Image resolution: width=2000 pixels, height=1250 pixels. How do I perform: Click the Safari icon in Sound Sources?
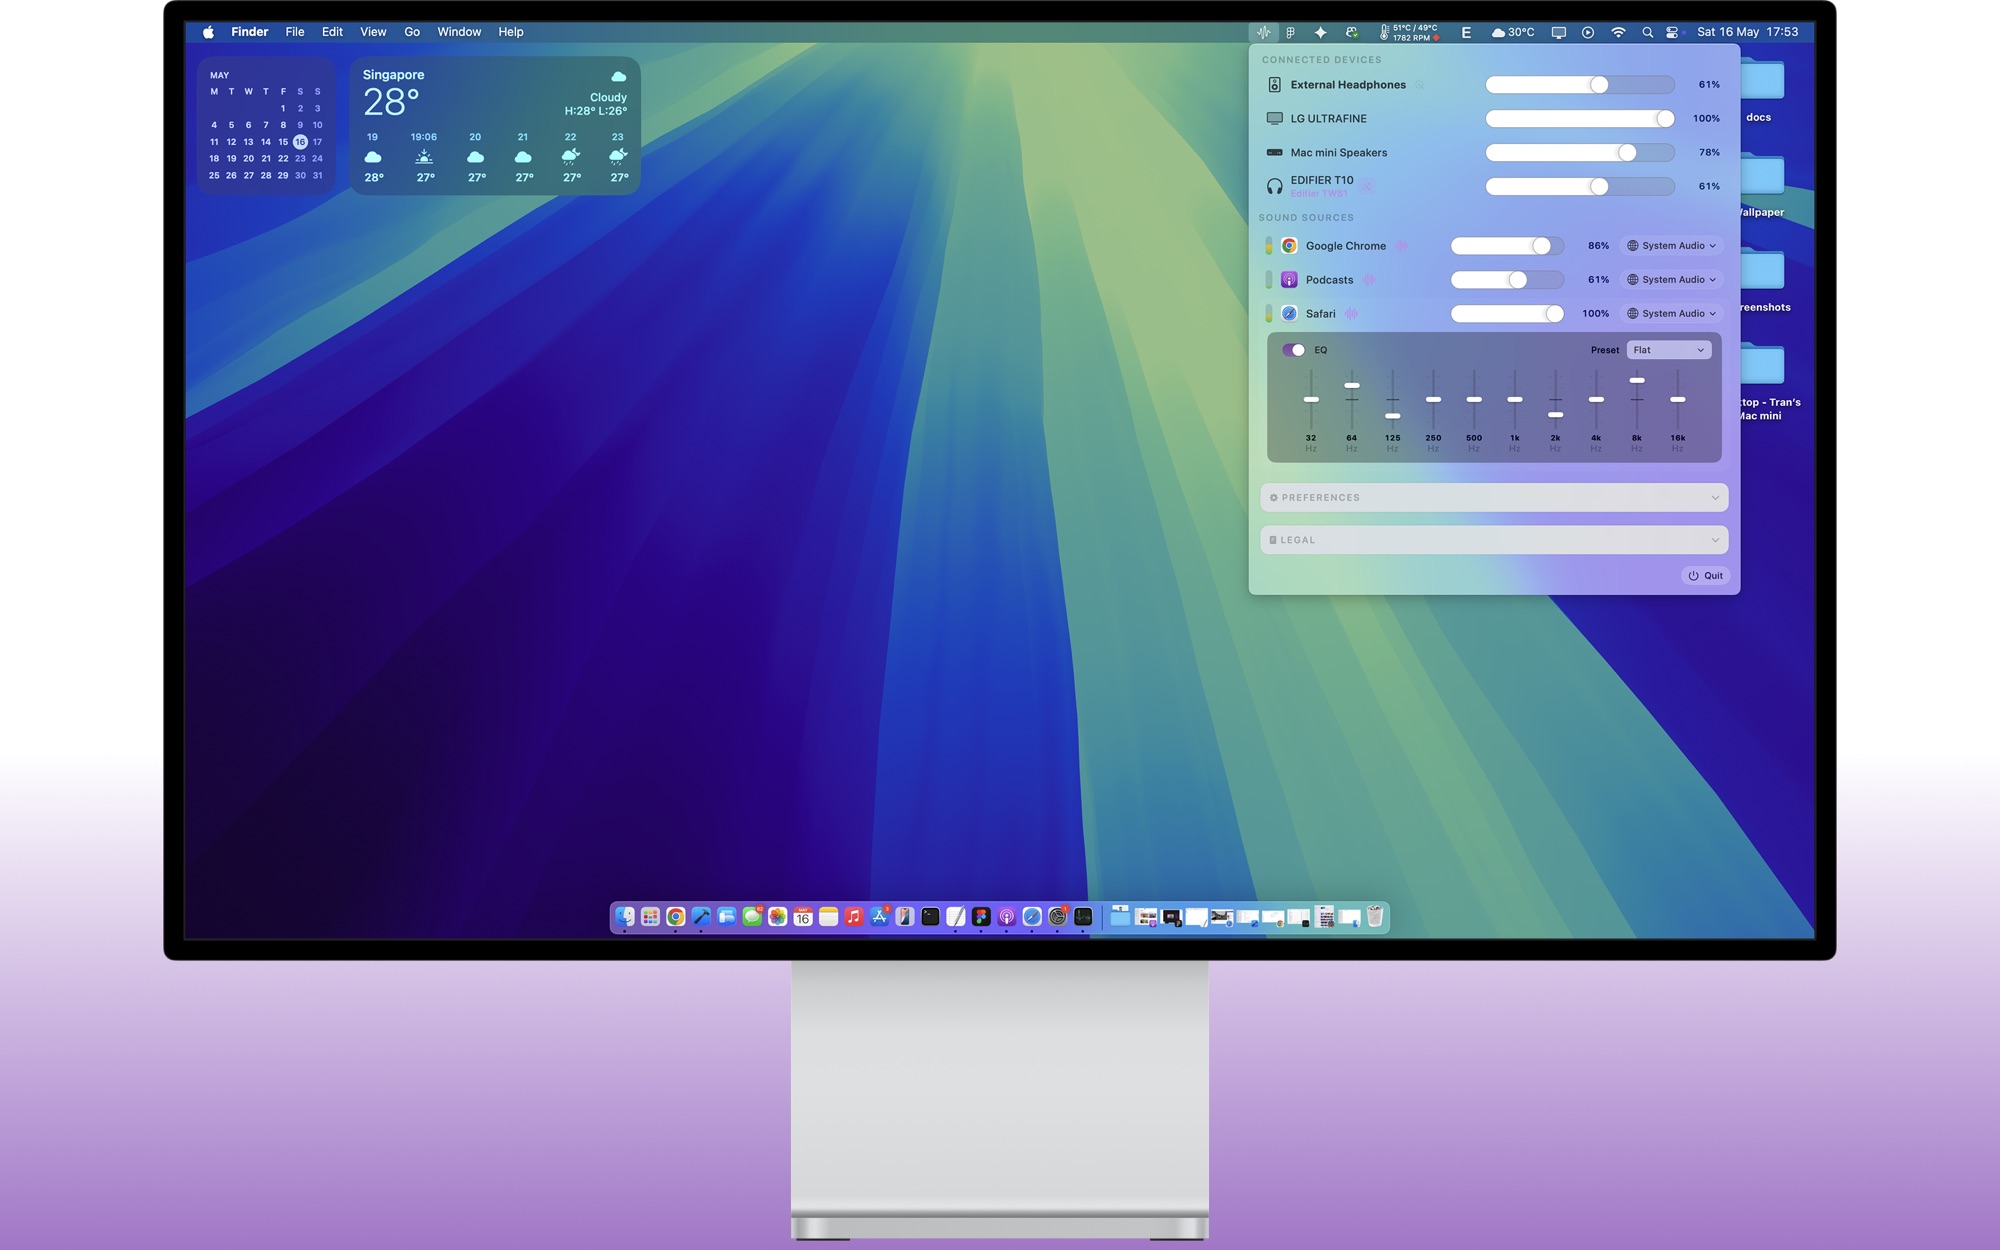(1289, 314)
